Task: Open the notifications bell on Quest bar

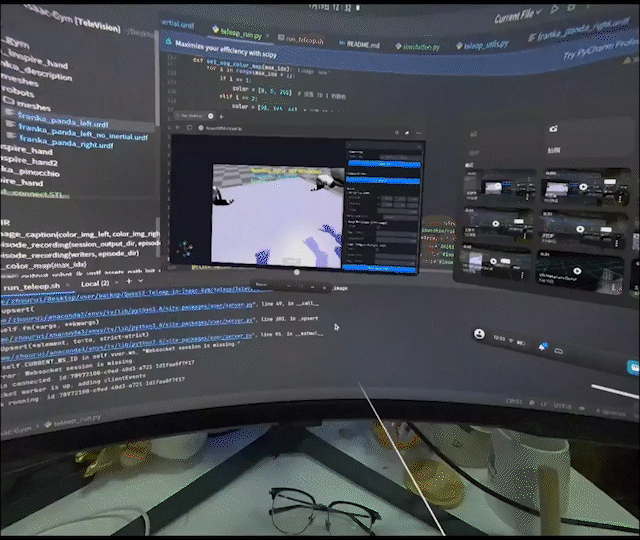Action: click(x=542, y=347)
